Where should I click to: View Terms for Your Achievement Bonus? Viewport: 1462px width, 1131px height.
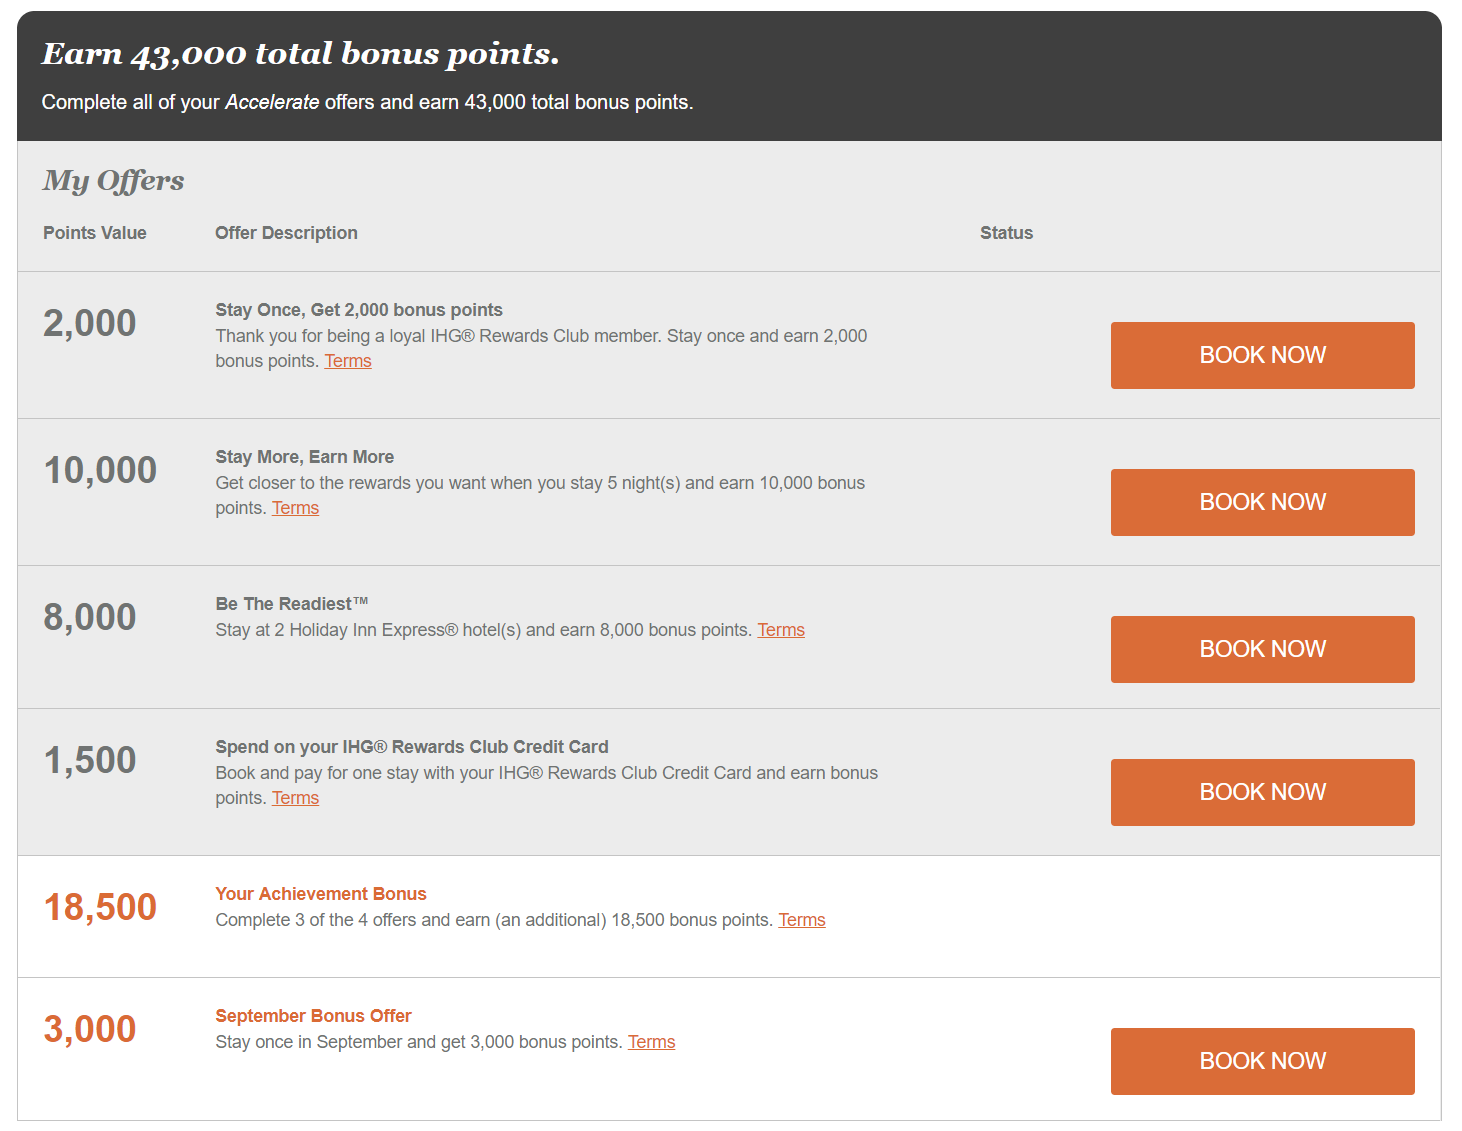tap(801, 920)
